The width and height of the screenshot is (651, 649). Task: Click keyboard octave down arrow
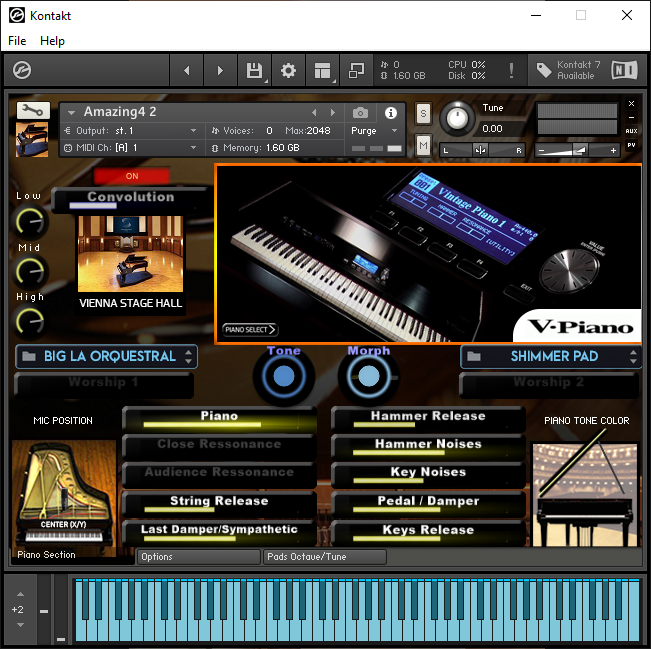click(x=20, y=625)
